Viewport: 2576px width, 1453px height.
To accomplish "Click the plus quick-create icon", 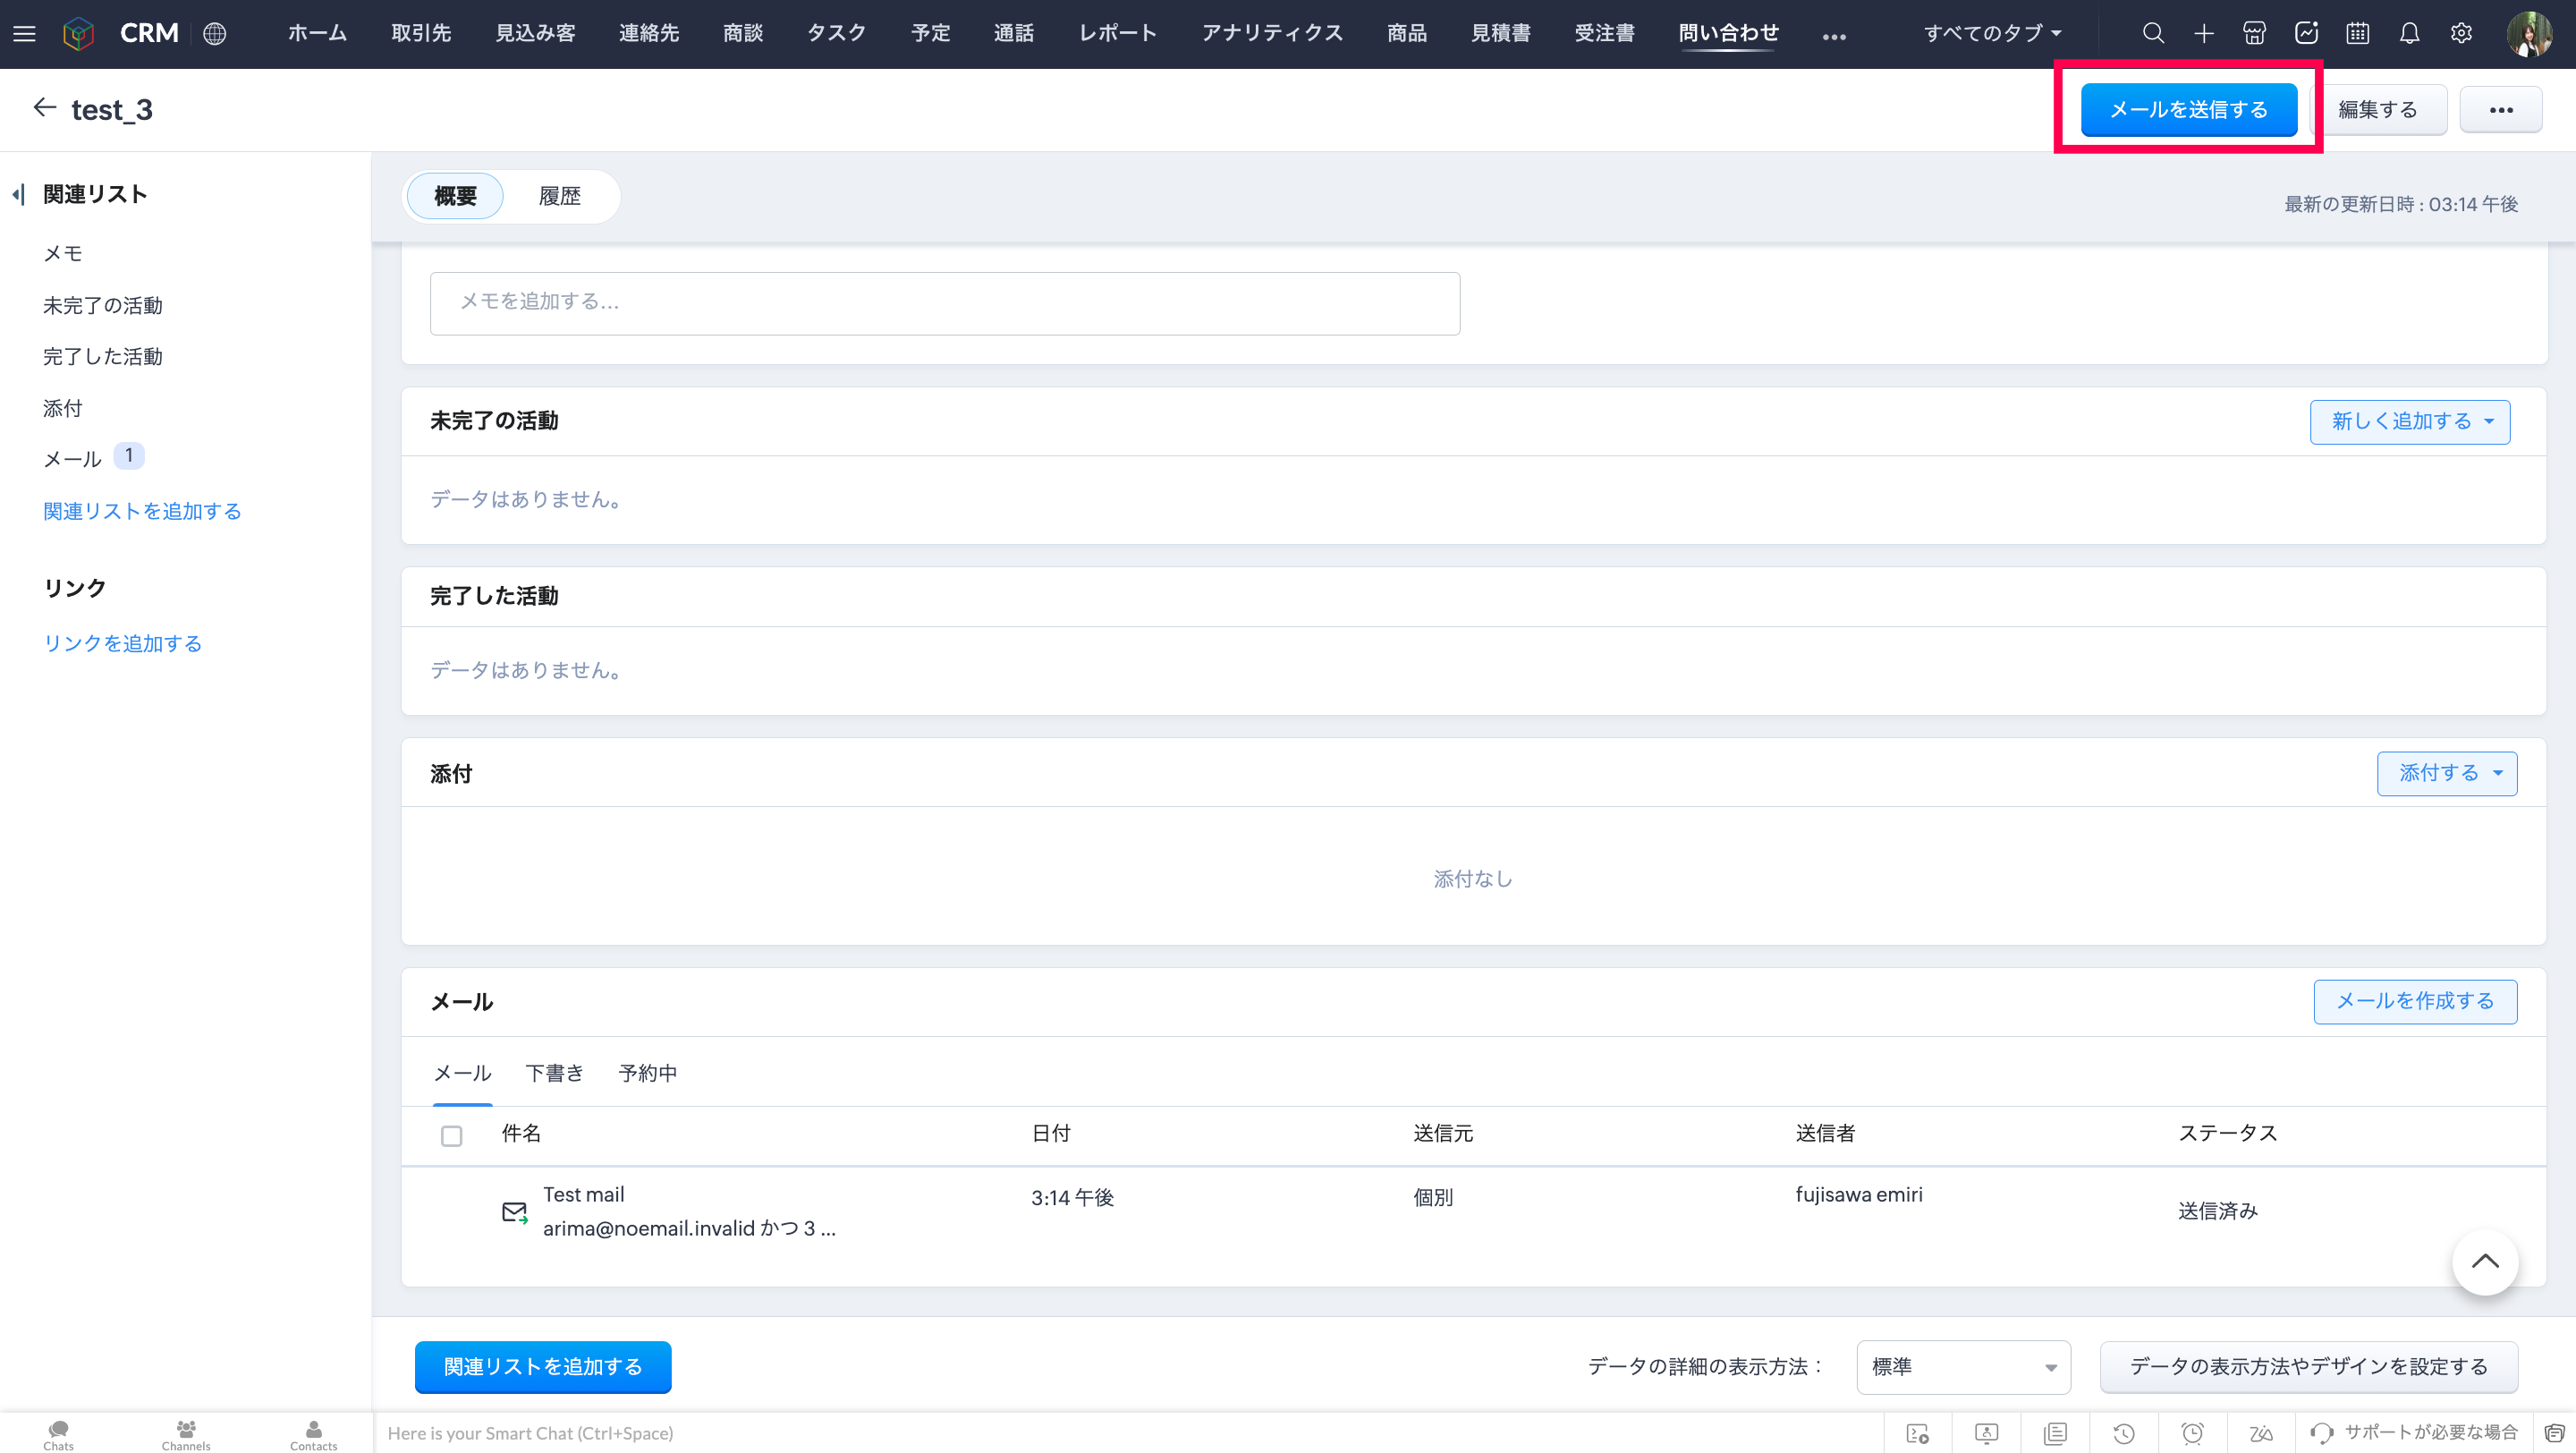I will pos(2204,33).
